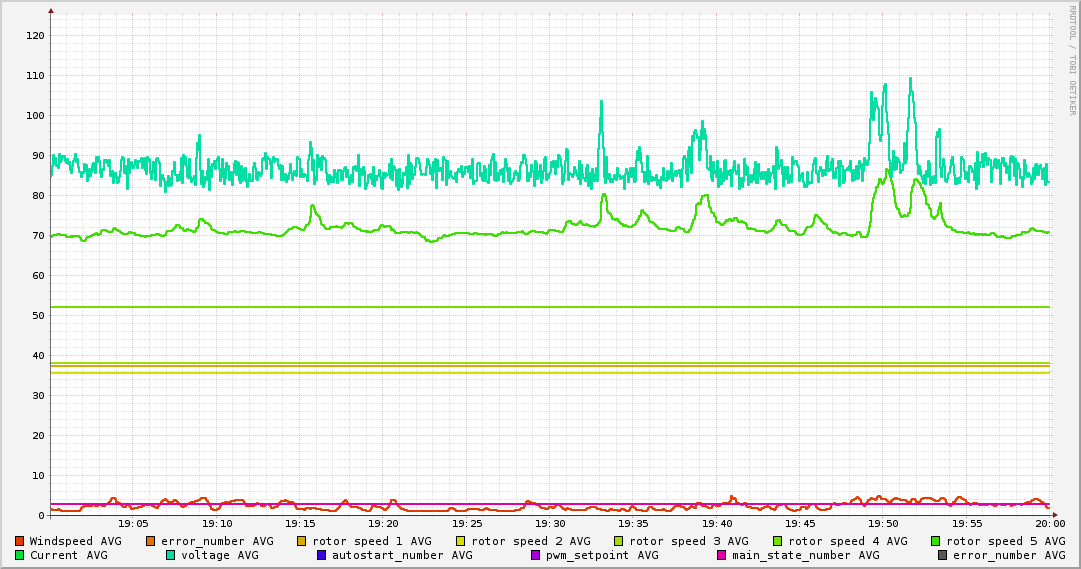The image size is (1081, 569).
Task: Click the rotor speed 1 AVG color swatch
Action: (x=302, y=541)
